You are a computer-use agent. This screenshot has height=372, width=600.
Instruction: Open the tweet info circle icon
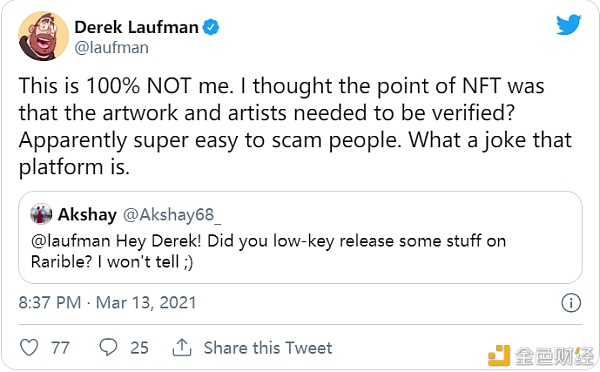tap(571, 303)
